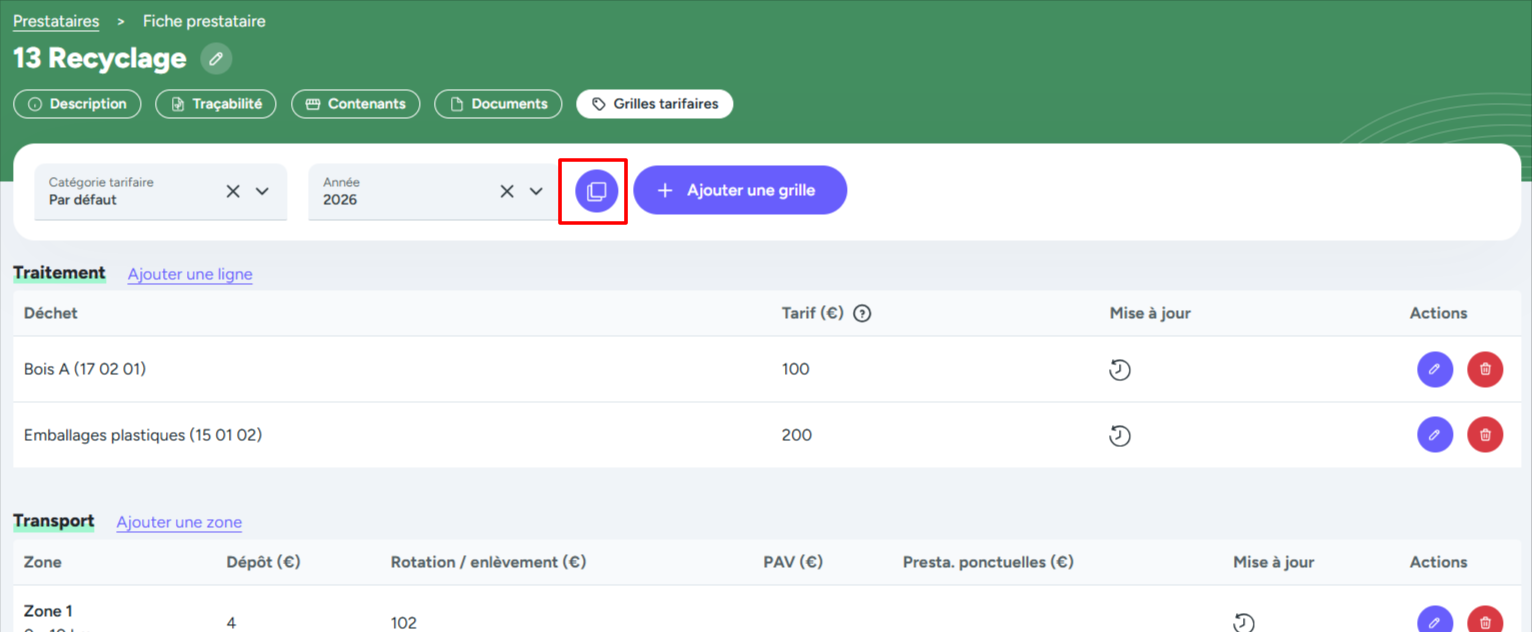Open the Traçabilité tab
The height and width of the screenshot is (632, 1532).
coord(216,104)
